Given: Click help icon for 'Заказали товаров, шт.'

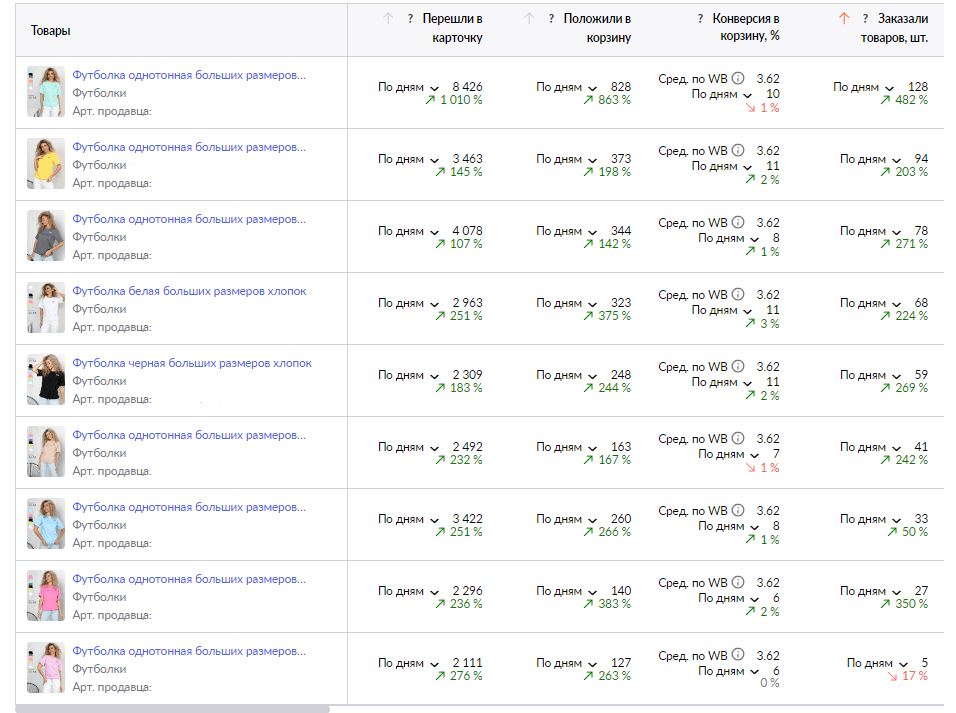Looking at the screenshot, I should pos(865,19).
